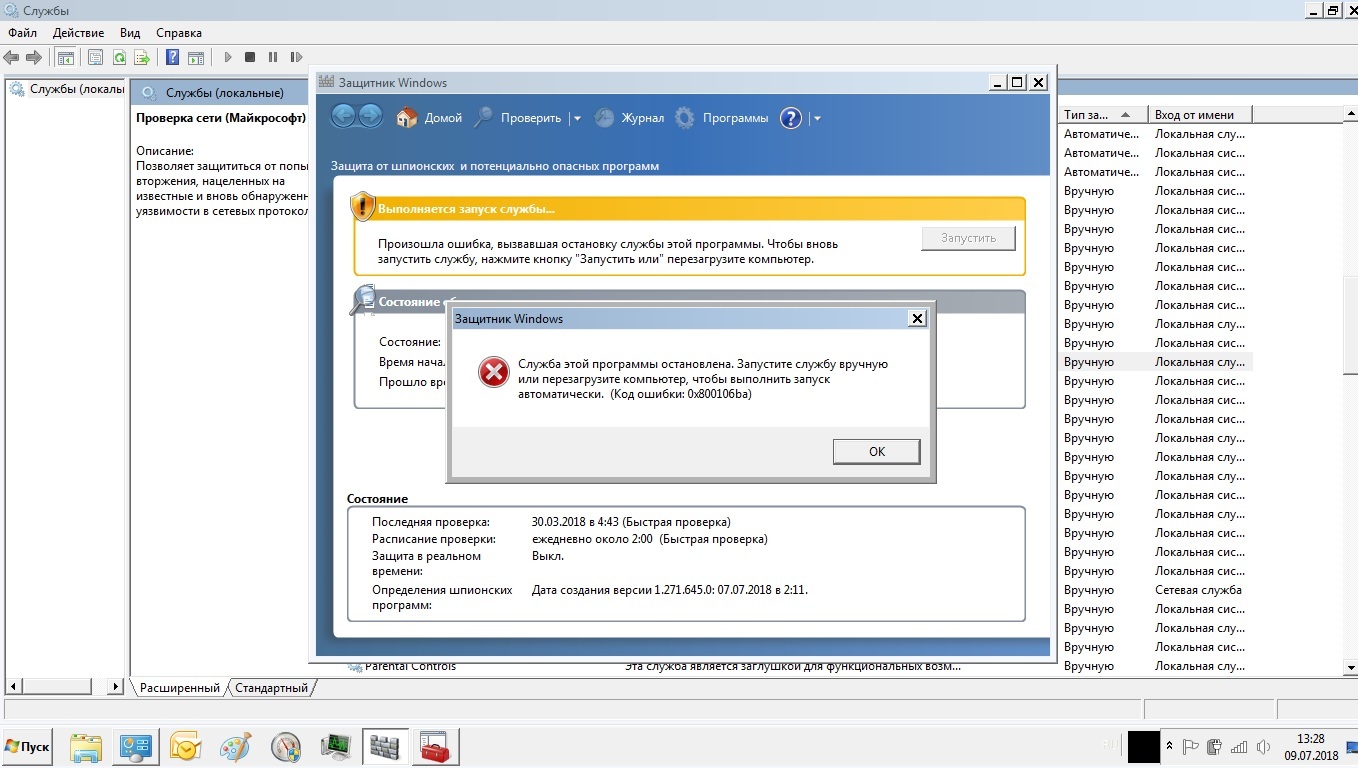The image size is (1358, 783).
Task: Open Программы settings in Defender
Action: click(x=722, y=118)
